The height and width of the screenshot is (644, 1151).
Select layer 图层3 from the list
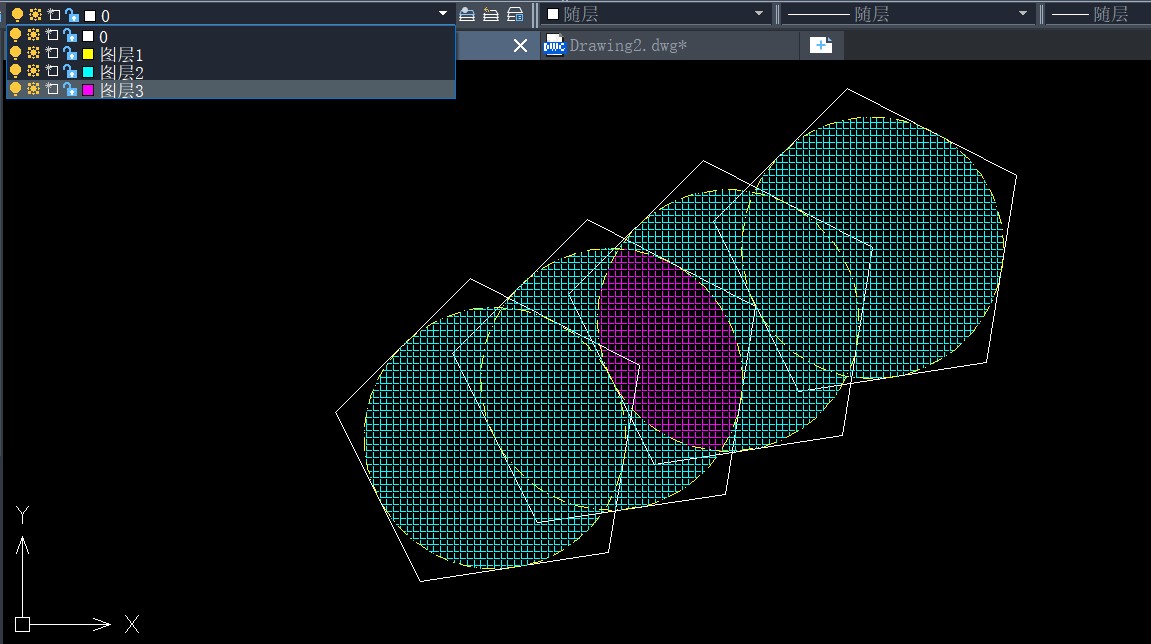(x=231, y=89)
